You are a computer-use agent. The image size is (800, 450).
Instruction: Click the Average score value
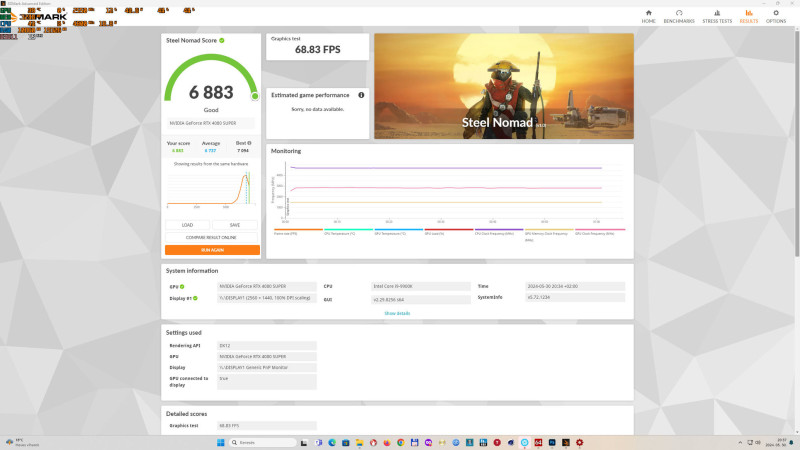tap(210, 151)
